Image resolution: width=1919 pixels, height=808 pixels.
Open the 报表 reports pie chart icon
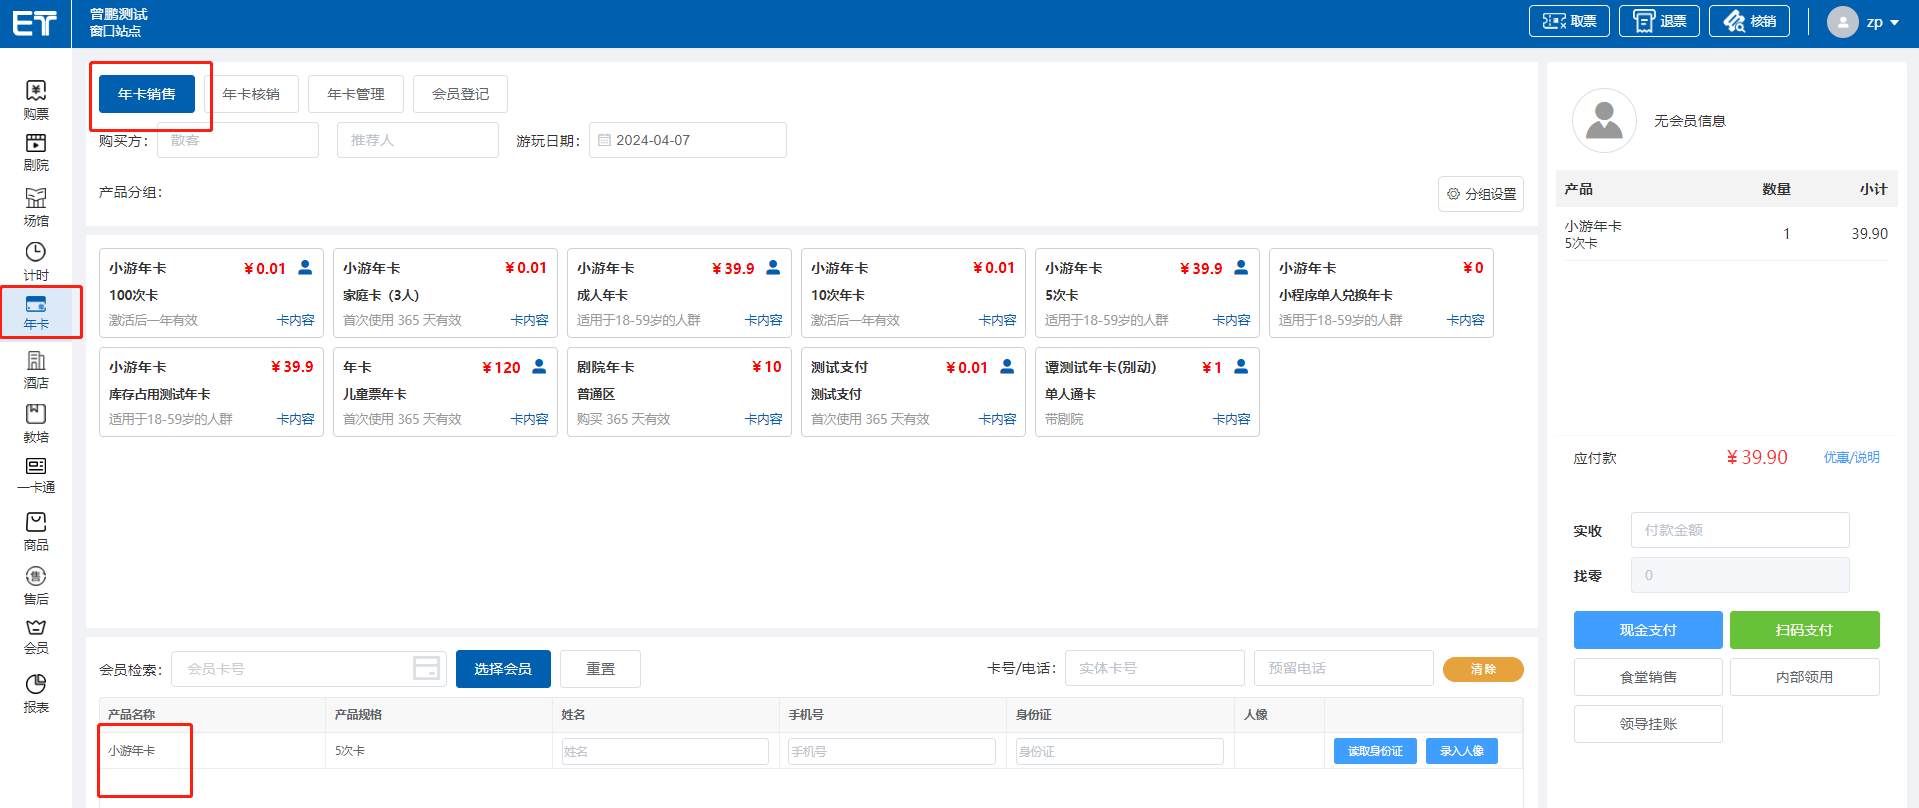tap(36, 685)
